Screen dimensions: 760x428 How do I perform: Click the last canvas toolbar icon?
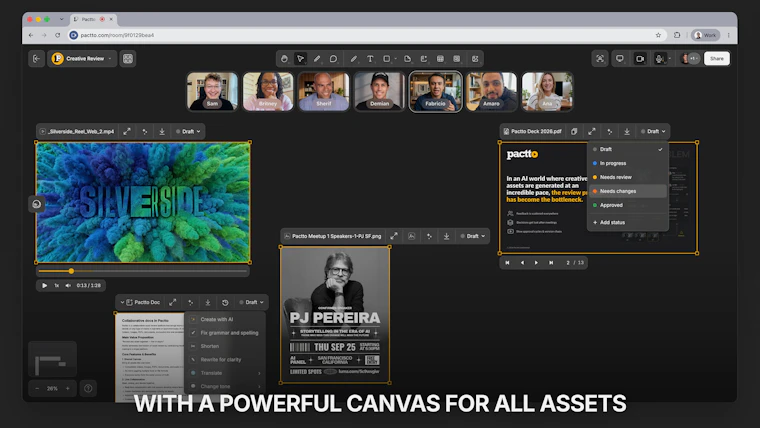click(x=475, y=59)
